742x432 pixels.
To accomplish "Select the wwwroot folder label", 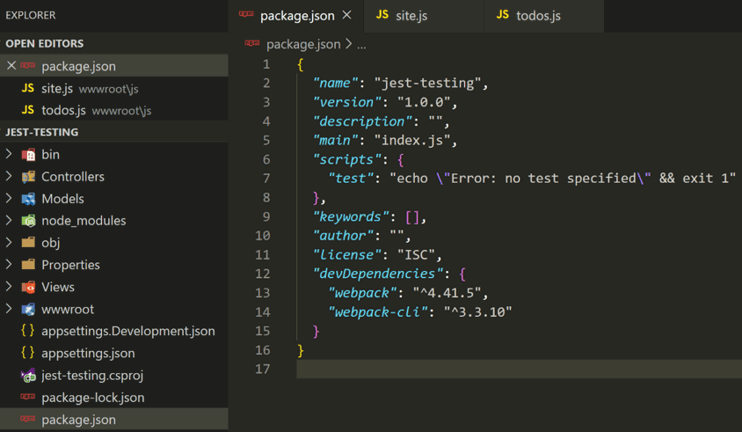I will (68, 309).
